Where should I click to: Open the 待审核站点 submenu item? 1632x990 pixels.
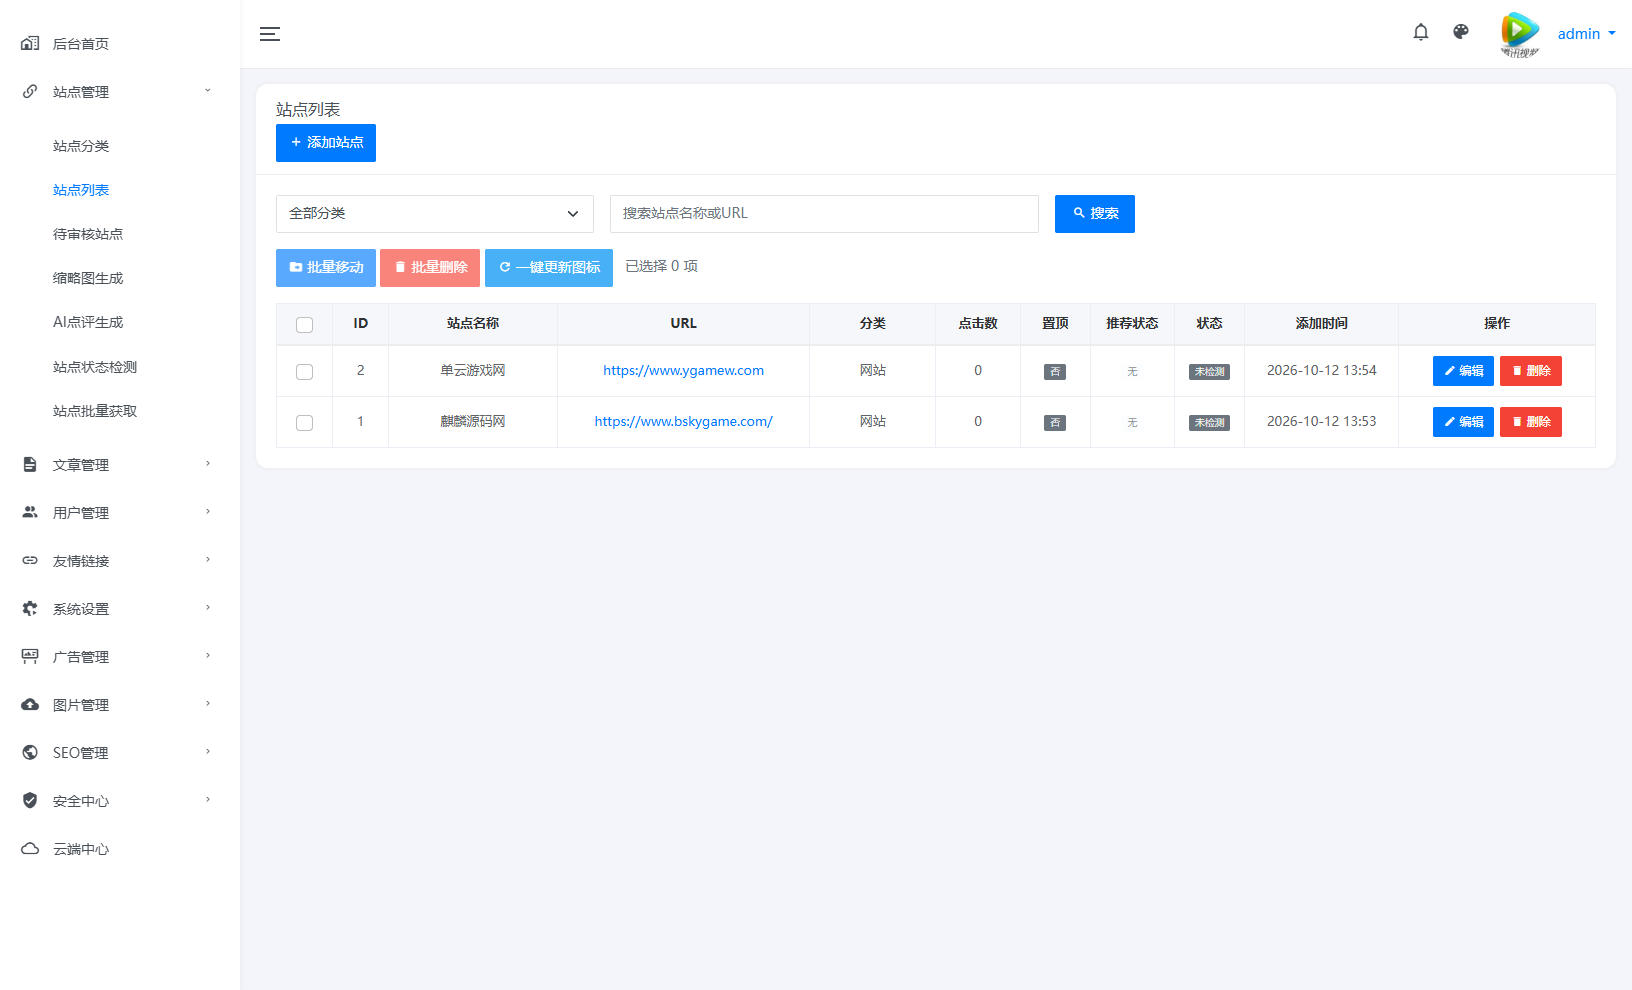(88, 234)
